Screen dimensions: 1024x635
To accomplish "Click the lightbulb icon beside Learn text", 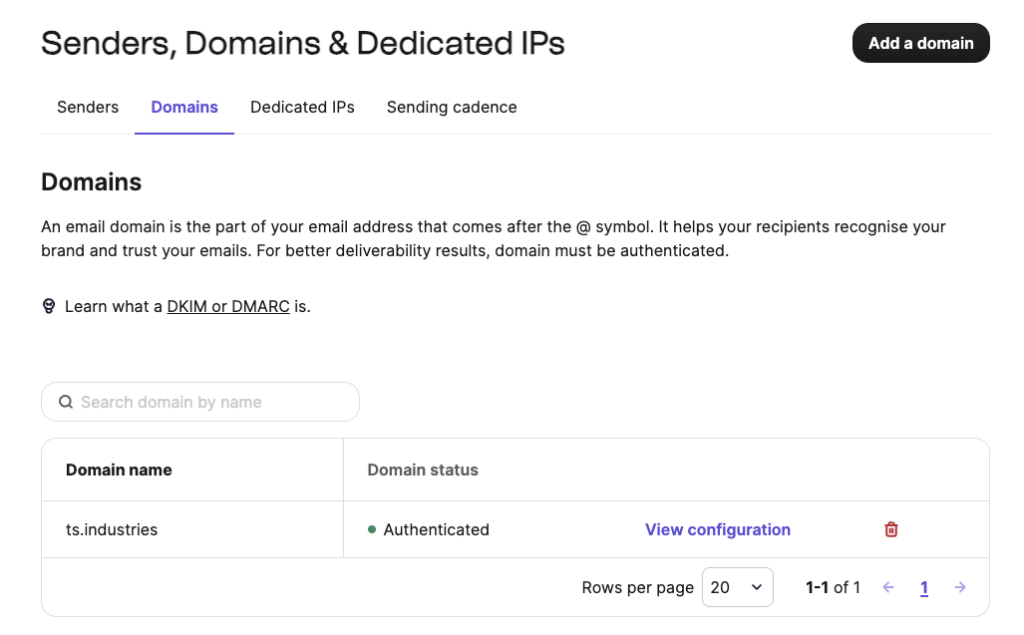I will pos(49,306).
